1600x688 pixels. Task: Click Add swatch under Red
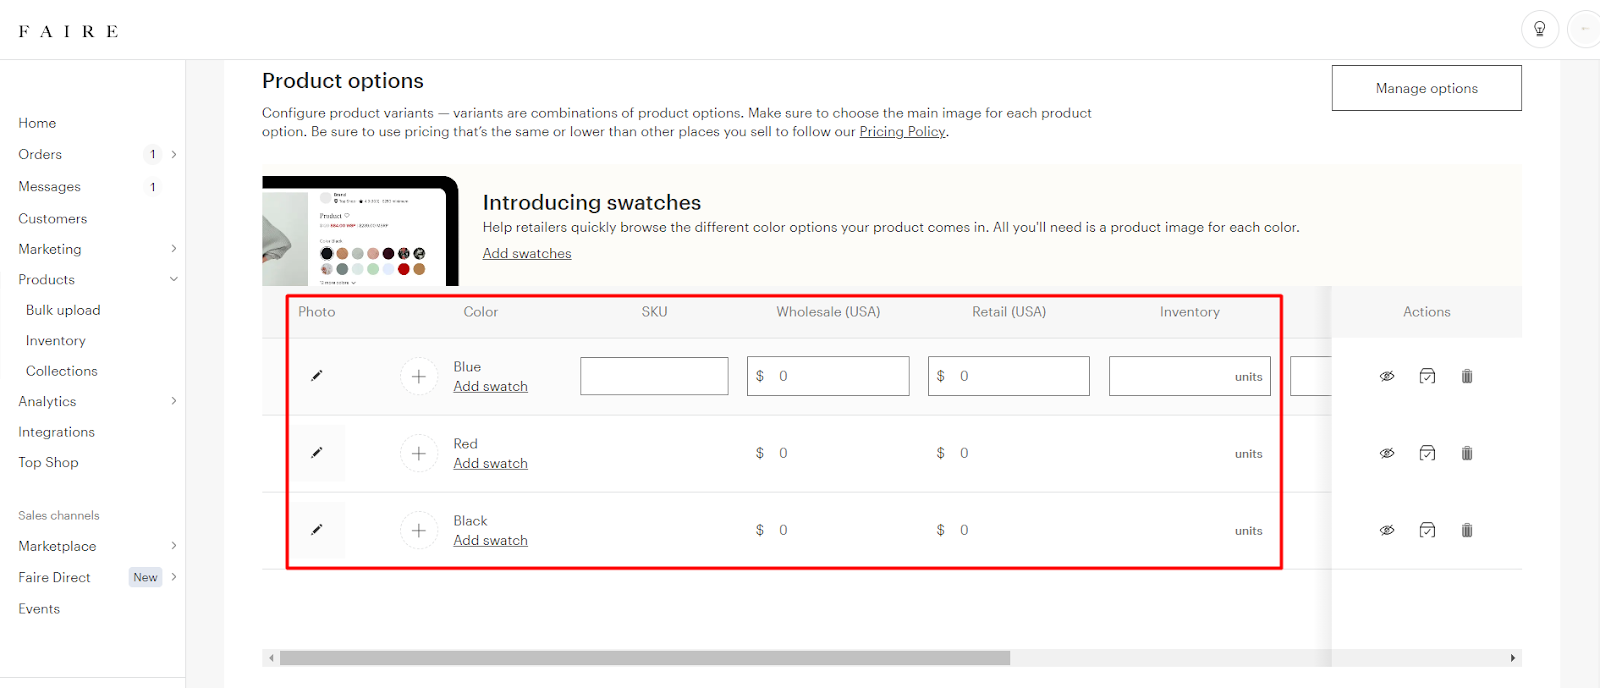(x=490, y=464)
